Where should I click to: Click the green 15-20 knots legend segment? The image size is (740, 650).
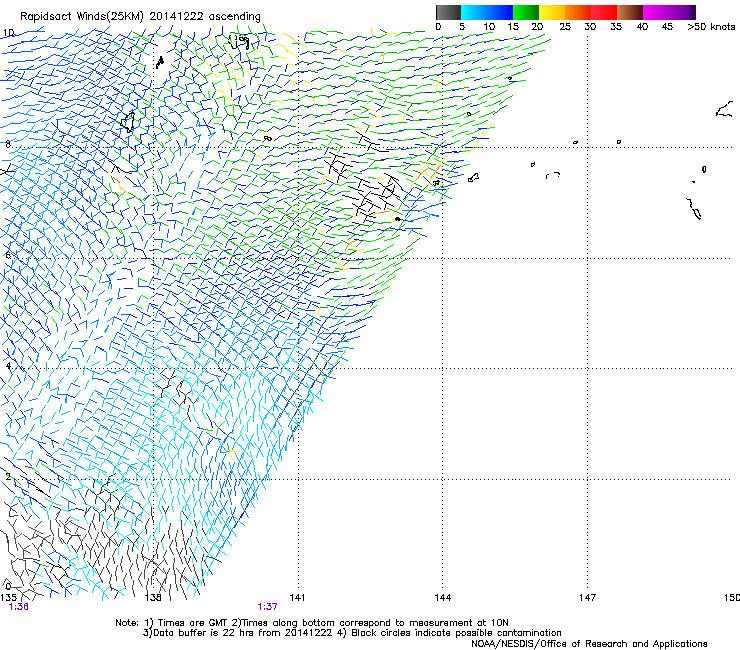526,12
